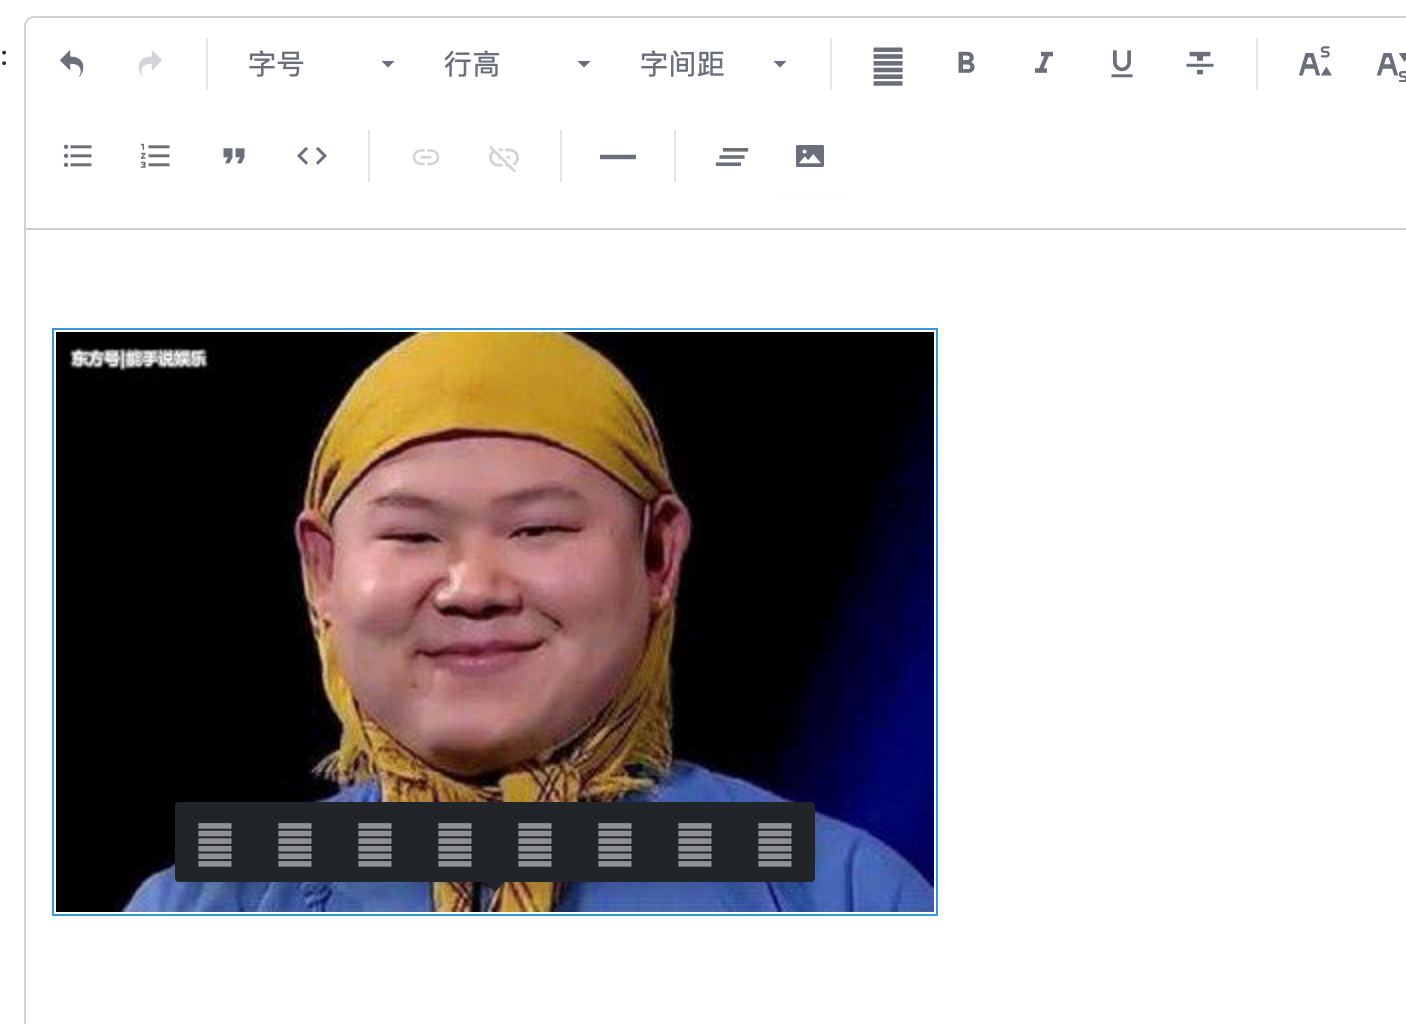Toggle bold formatting
The height and width of the screenshot is (1024, 1406).
pyautogui.click(x=965, y=63)
